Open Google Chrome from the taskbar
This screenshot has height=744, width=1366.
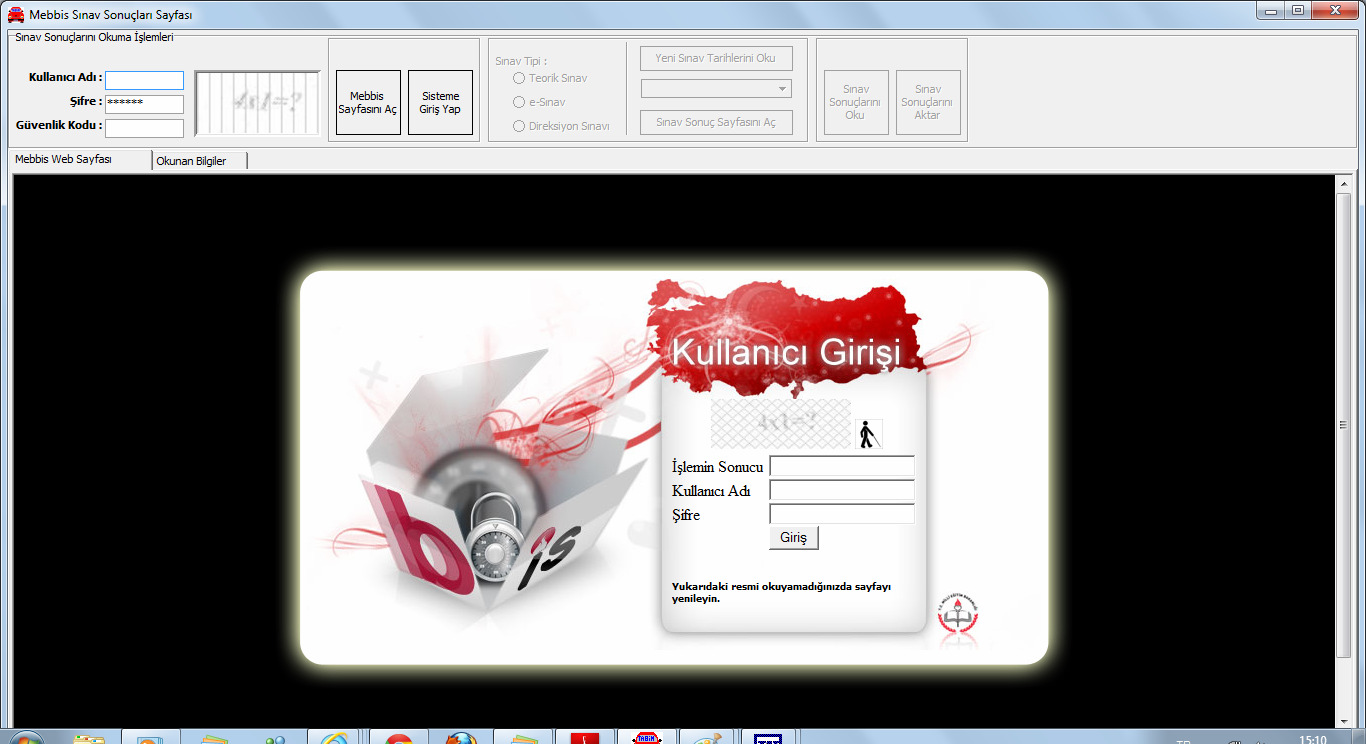point(398,737)
